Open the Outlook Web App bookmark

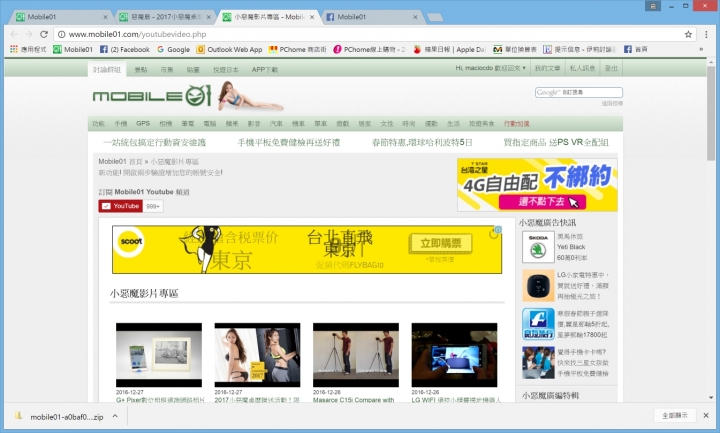click(x=229, y=49)
